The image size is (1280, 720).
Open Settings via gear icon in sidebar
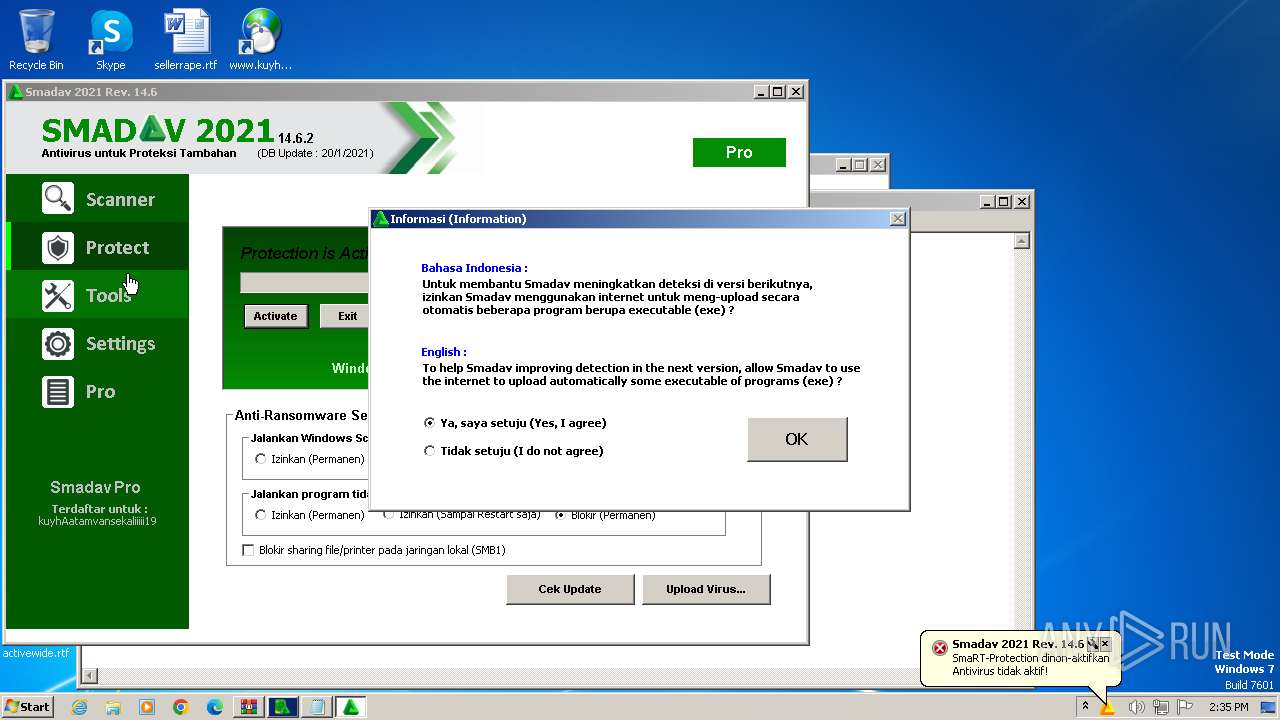coord(58,343)
